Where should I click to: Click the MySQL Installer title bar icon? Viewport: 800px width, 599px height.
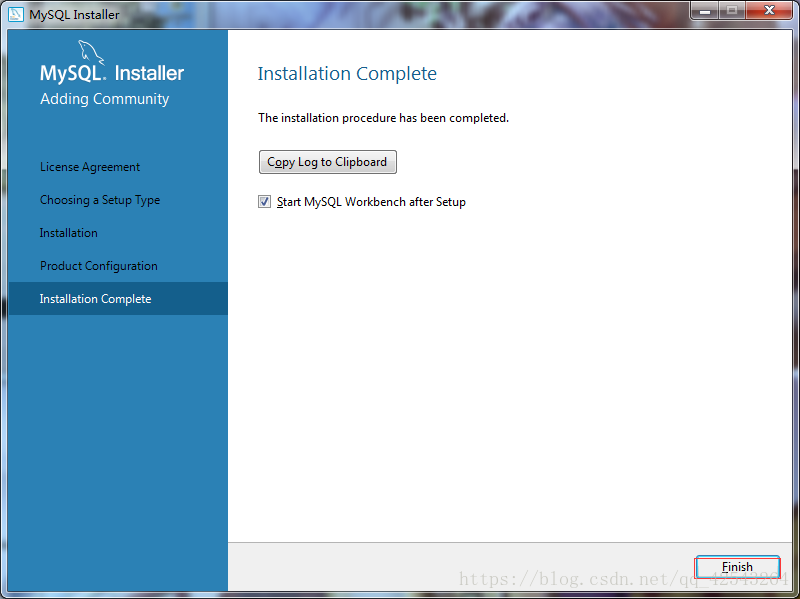(16, 14)
